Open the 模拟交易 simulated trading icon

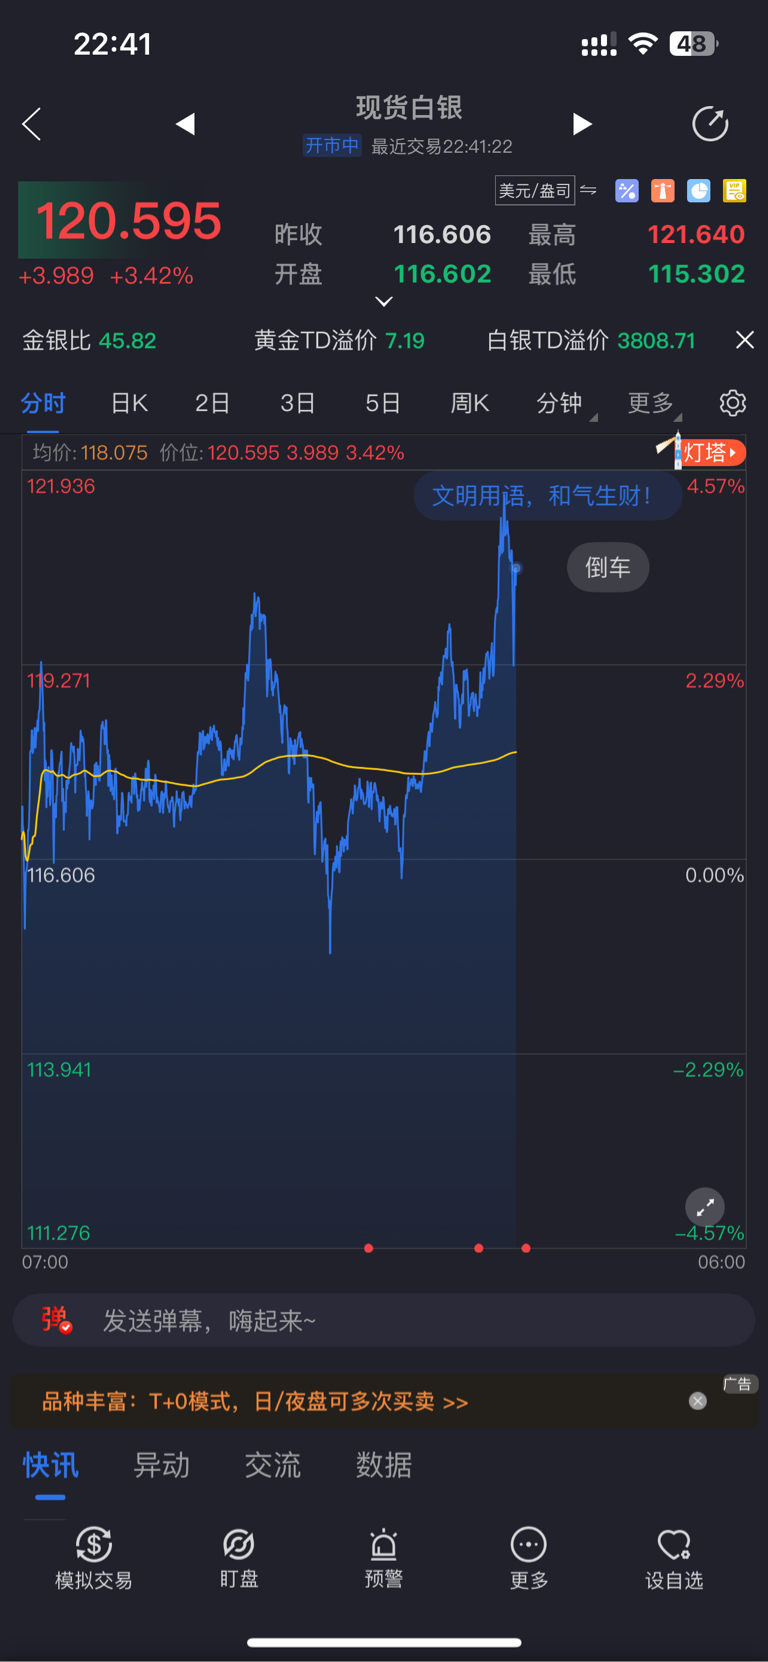pos(94,1558)
